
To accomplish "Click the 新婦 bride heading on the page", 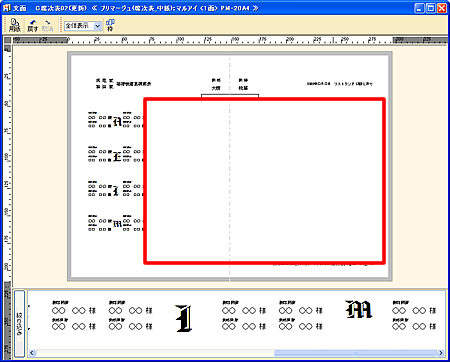I will point(243,80).
